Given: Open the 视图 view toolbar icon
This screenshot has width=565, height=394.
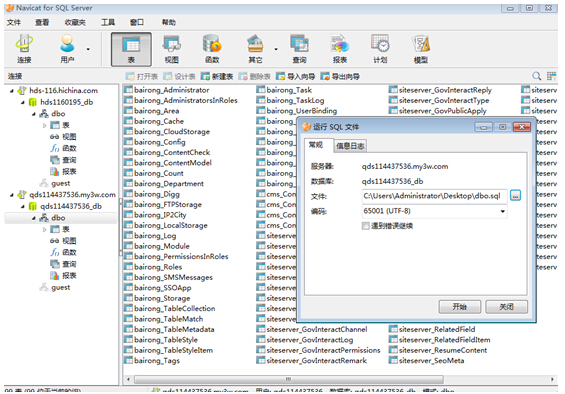Looking at the screenshot, I should (172, 49).
